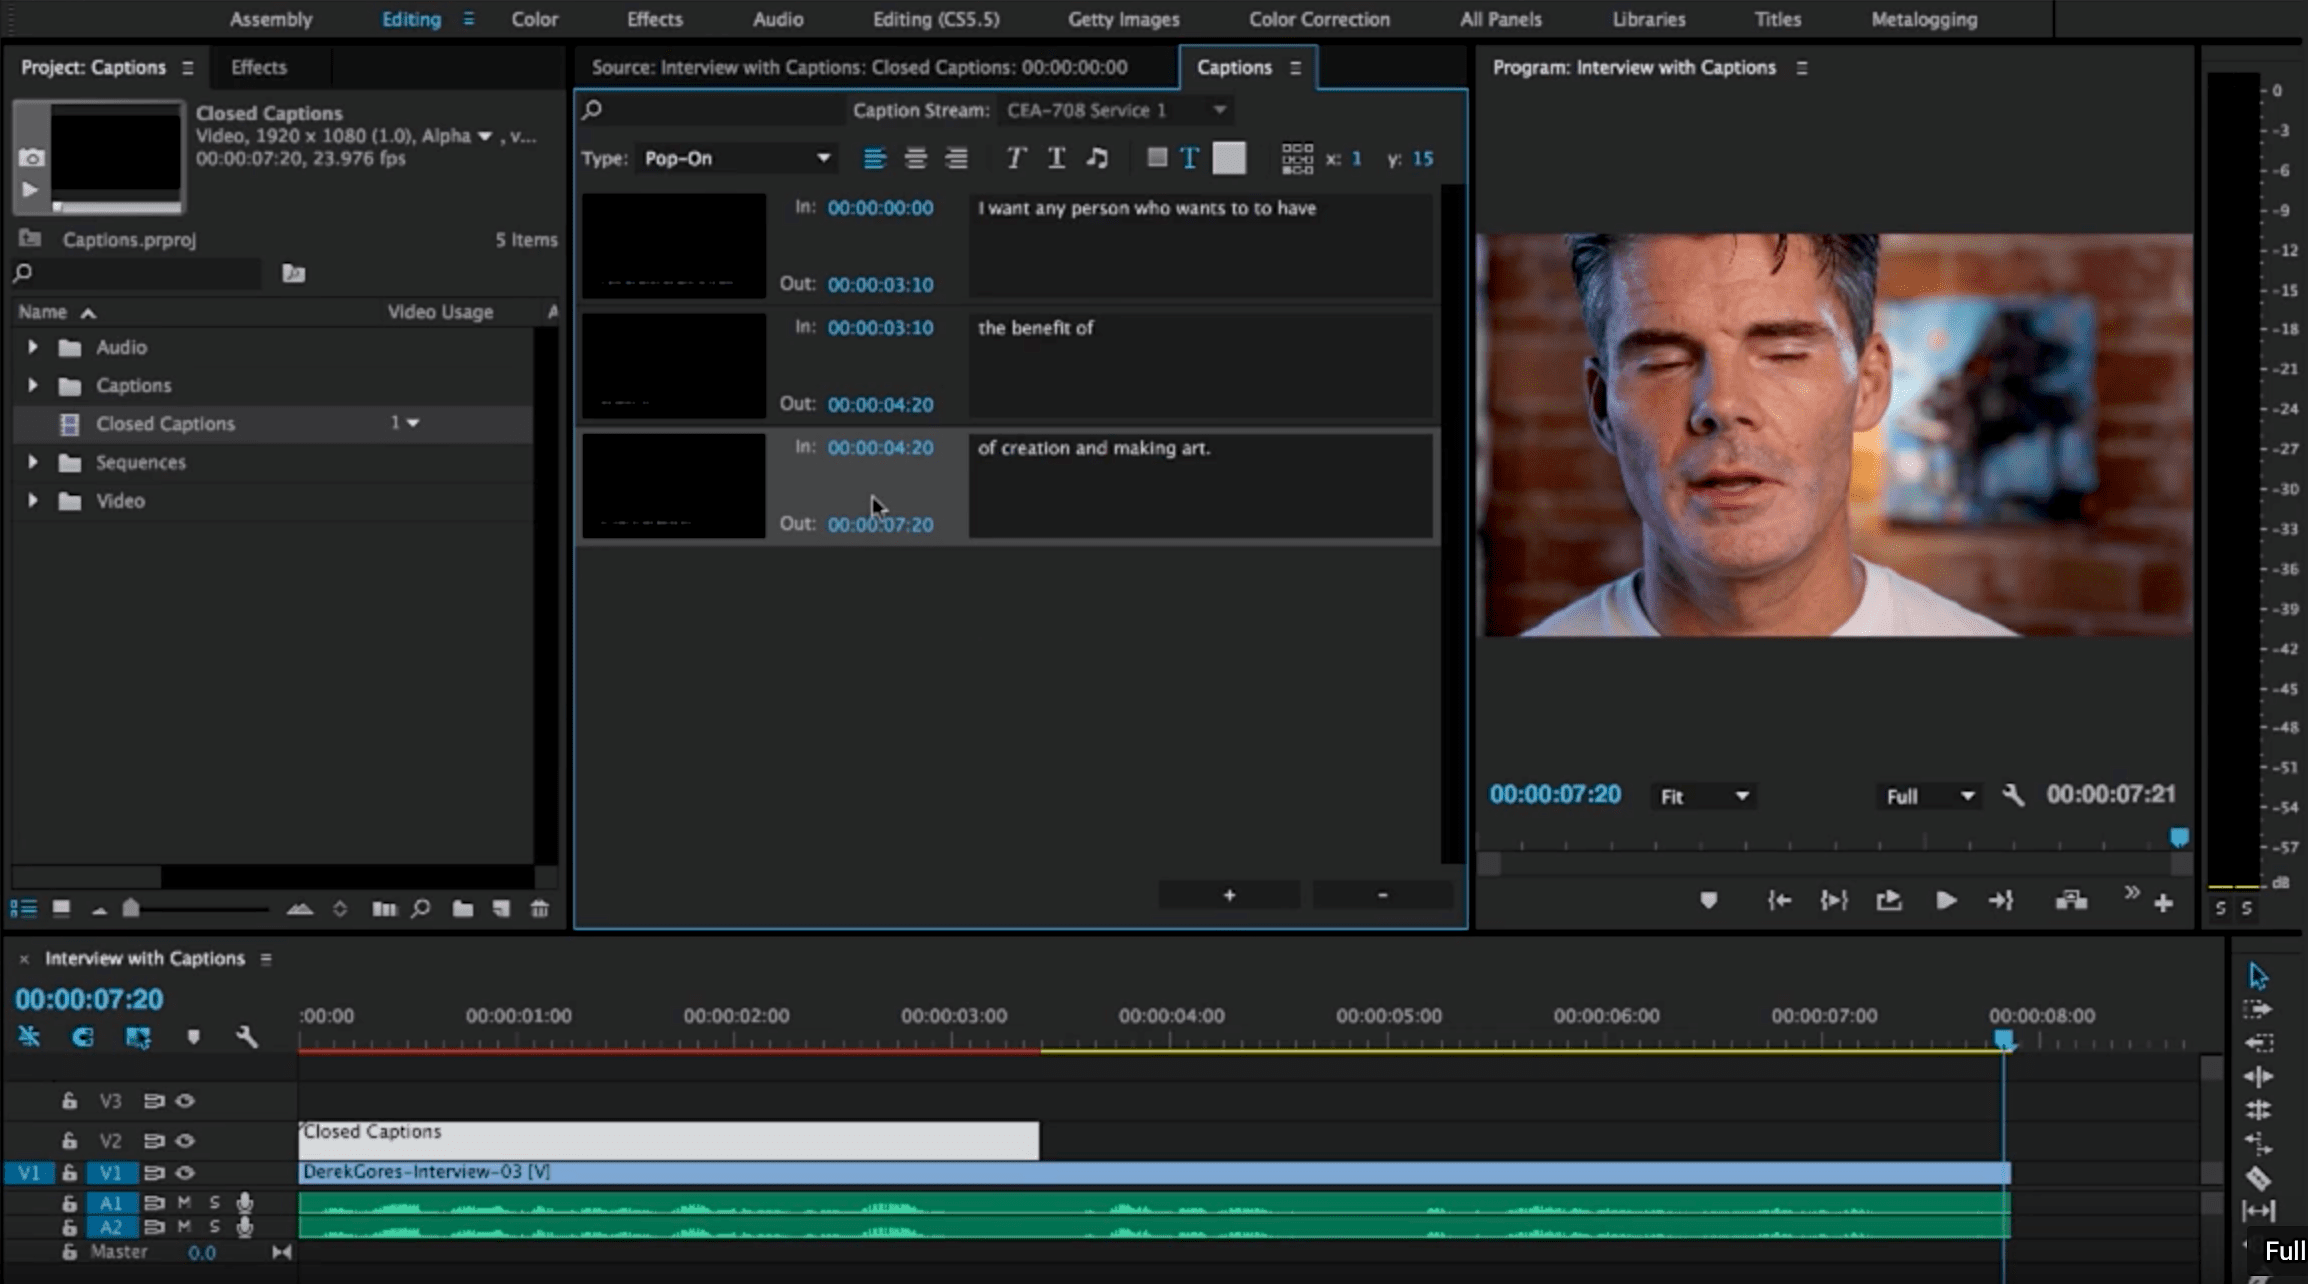The width and height of the screenshot is (2308, 1284).
Task: Solo audio track A2
Action: pos(215,1228)
